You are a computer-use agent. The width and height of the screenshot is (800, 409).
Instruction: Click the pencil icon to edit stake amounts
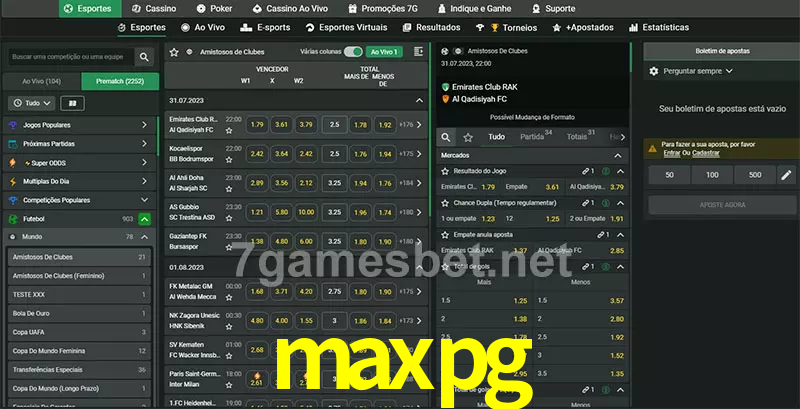click(x=785, y=175)
